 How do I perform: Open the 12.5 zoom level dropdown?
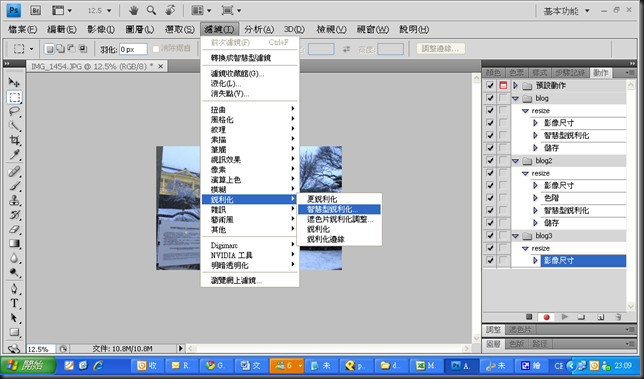[x=109, y=11]
